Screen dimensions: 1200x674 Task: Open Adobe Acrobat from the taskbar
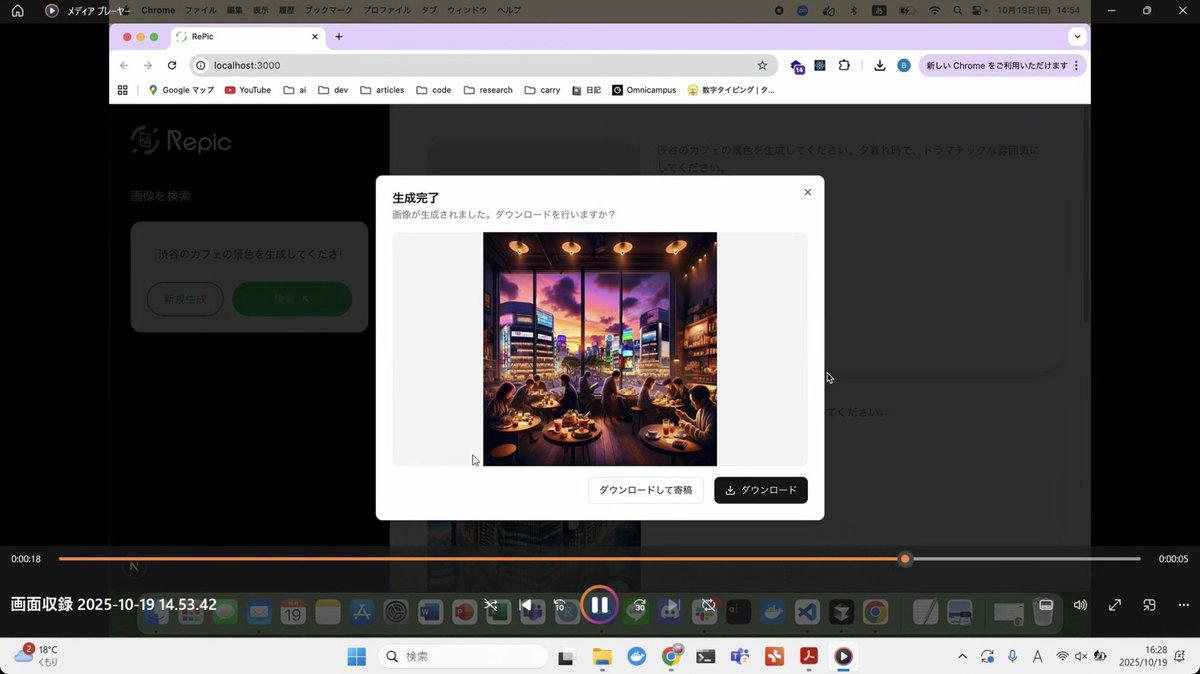(x=809, y=656)
